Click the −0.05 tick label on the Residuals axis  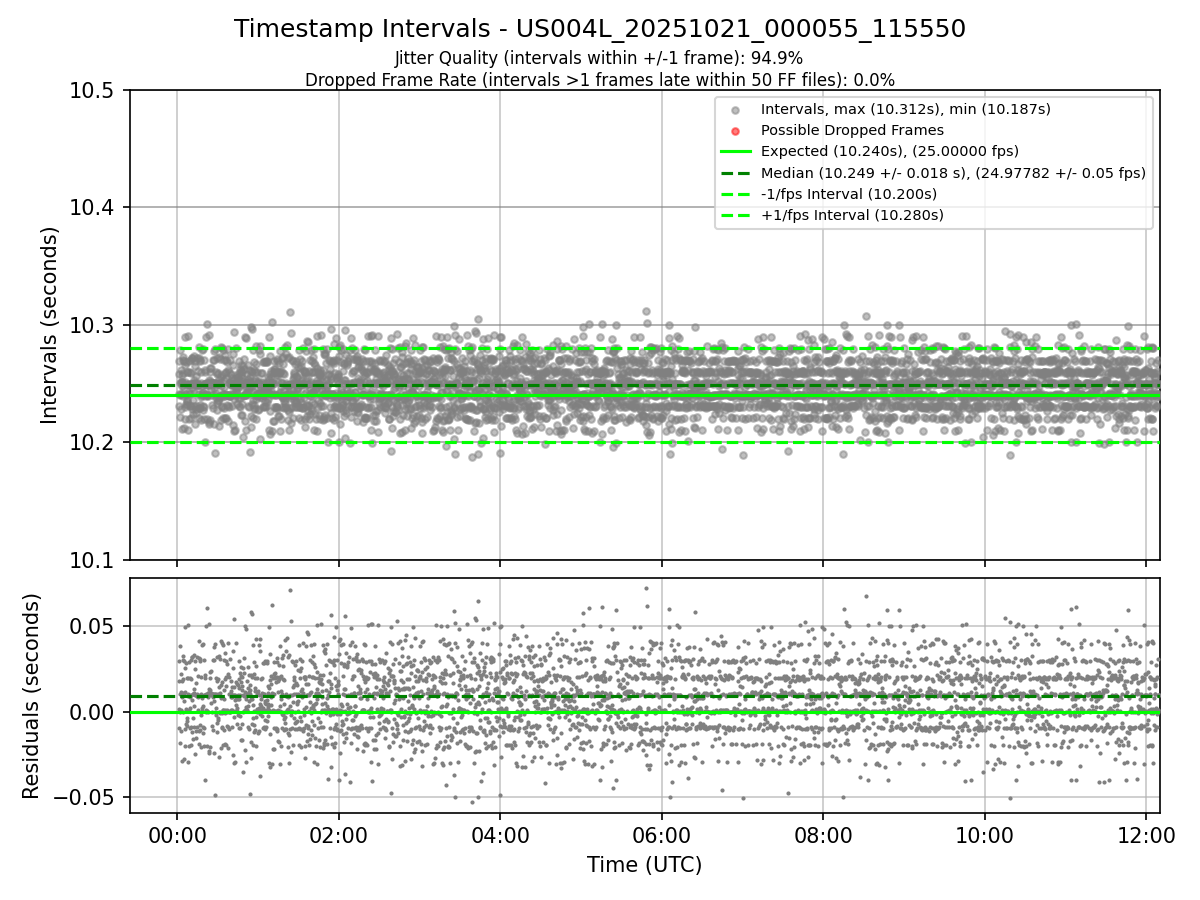(x=86, y=798)
